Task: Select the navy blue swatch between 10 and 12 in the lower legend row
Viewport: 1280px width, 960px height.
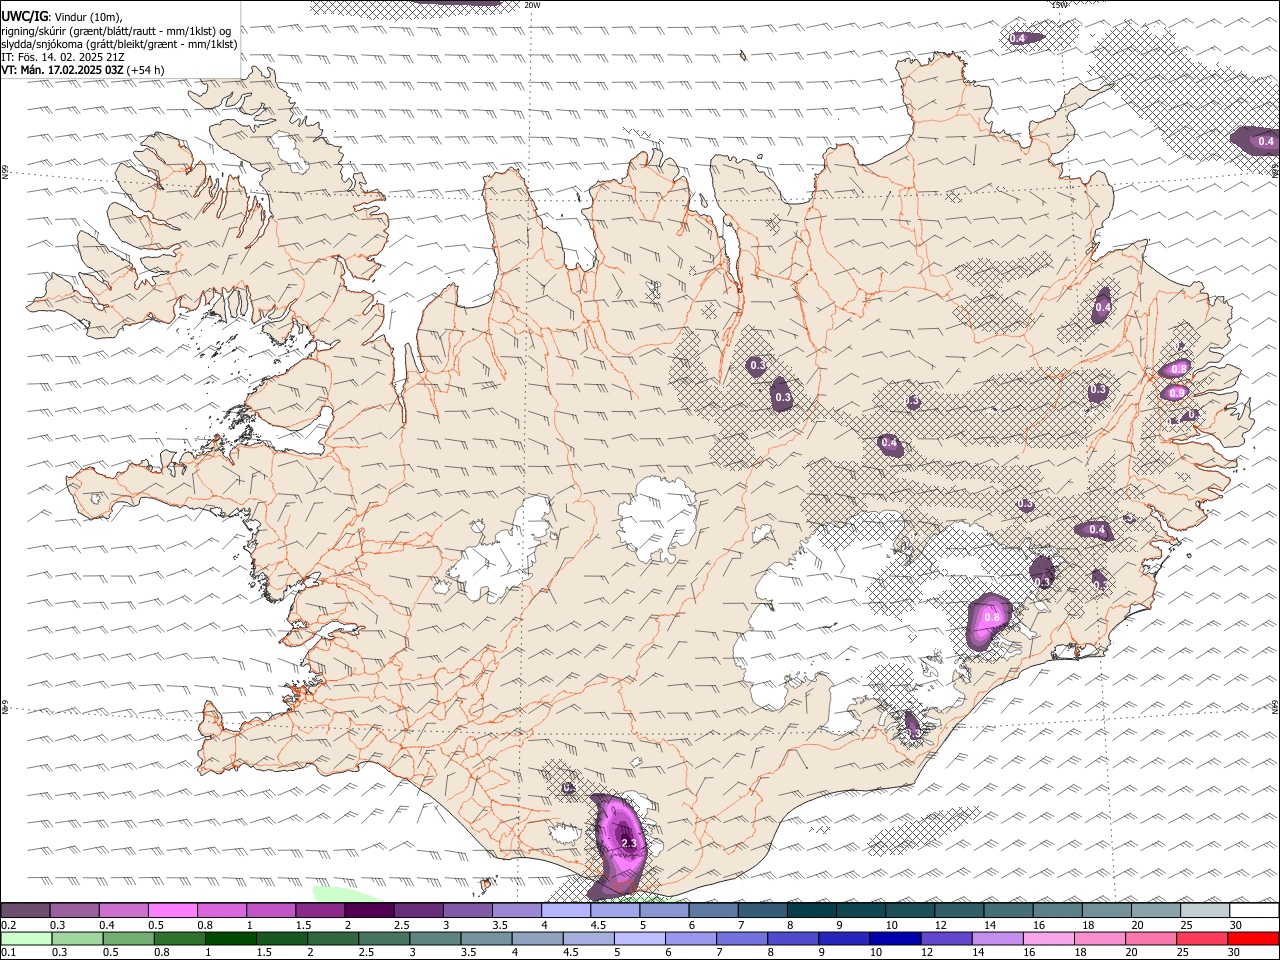Action: [895, 939]
